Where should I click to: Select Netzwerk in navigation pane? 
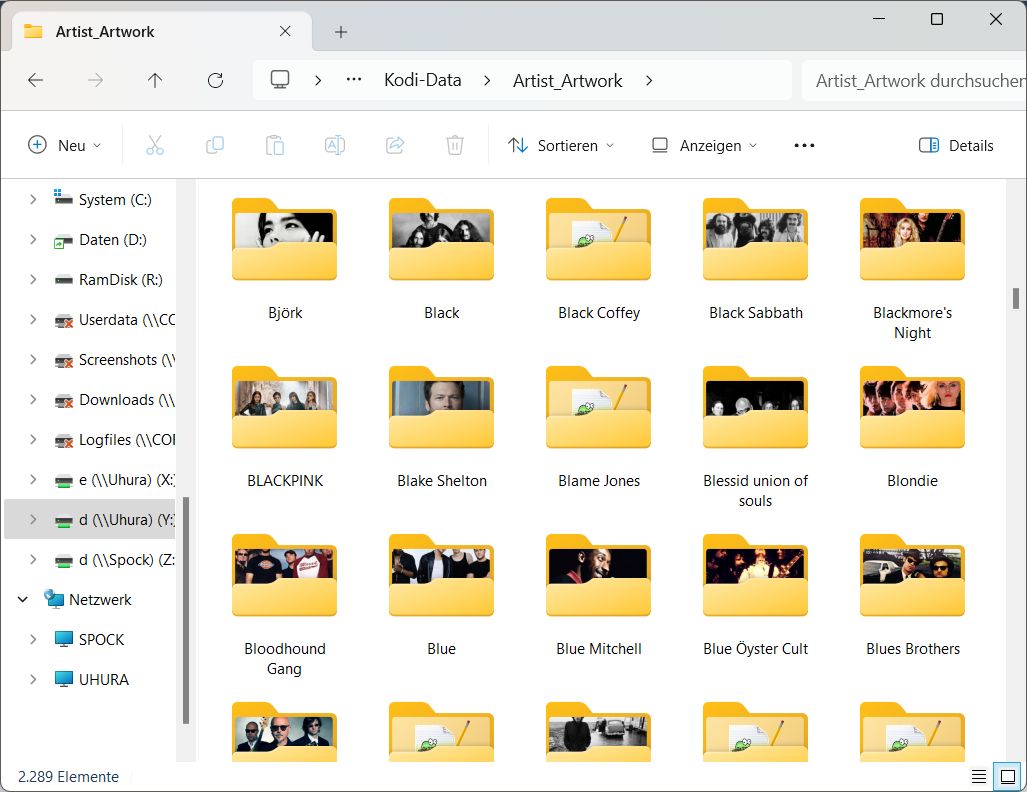tap(90, 599)
